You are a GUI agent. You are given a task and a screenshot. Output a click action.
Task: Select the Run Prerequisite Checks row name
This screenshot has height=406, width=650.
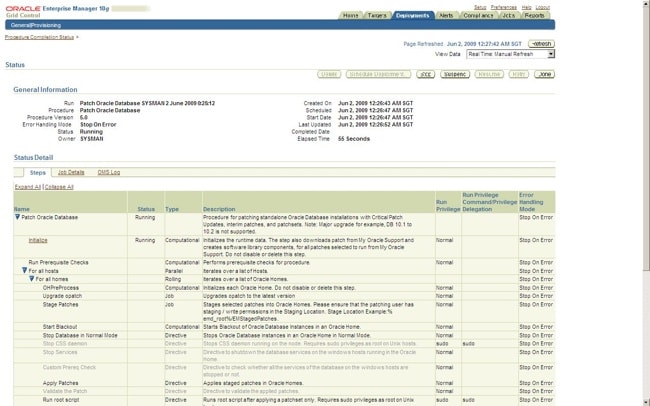58,262
